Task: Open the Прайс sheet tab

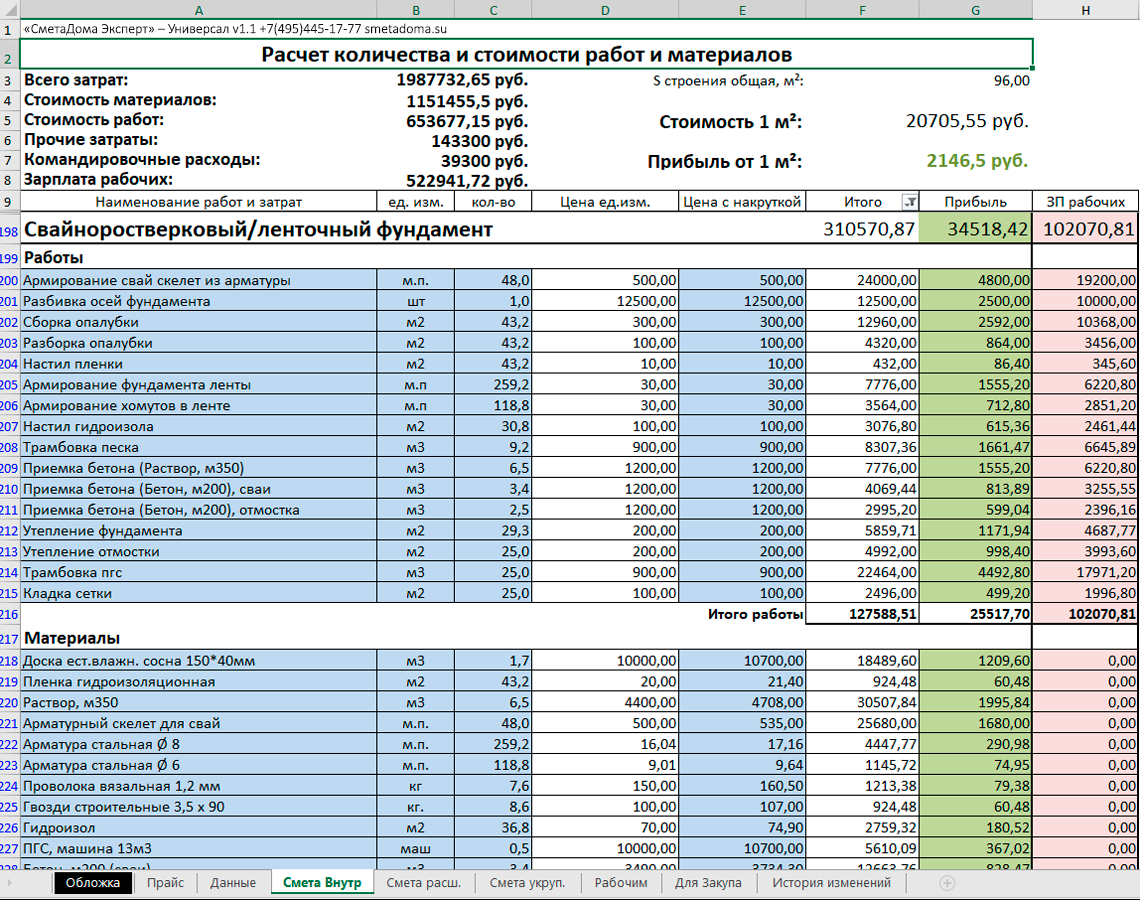Action: click(165, 883)
